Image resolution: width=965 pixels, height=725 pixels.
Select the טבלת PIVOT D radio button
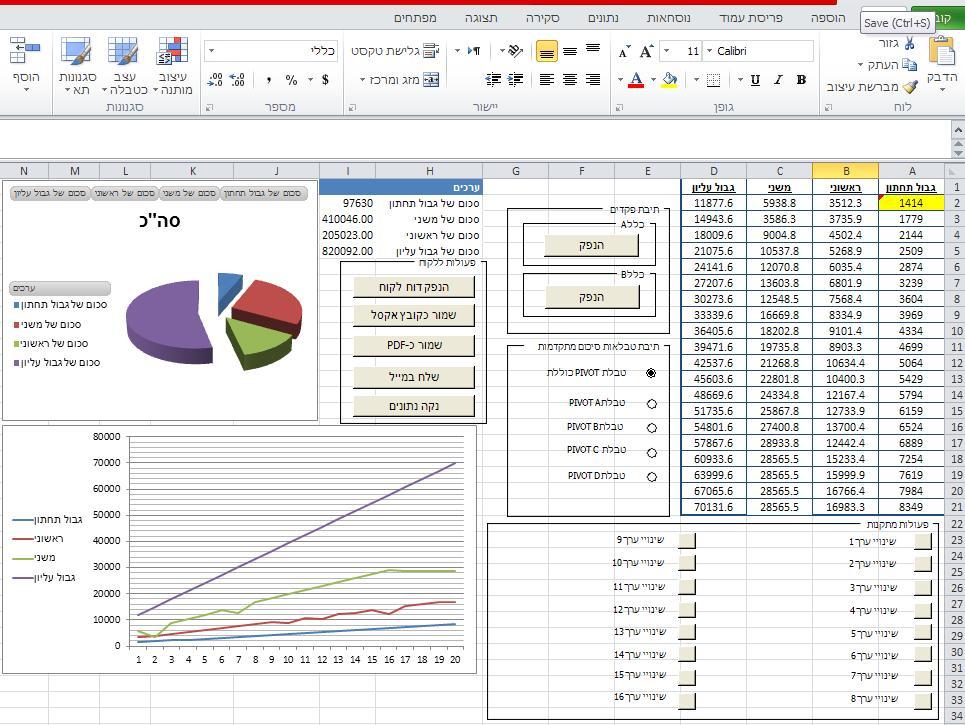[651, 476]
